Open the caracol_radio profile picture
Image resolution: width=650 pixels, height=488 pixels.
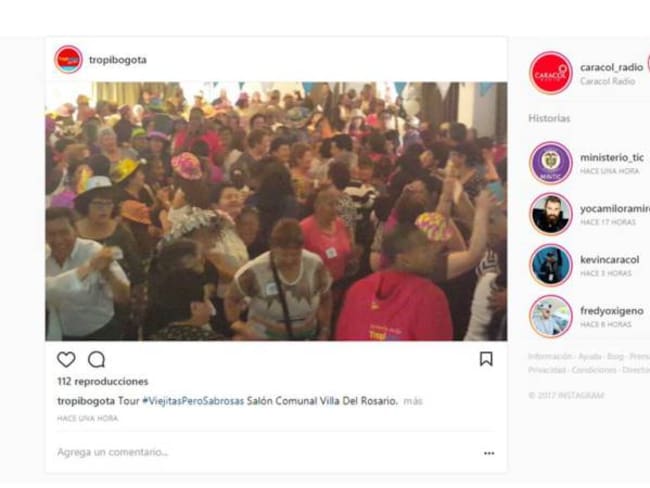(x=551, y=73)
